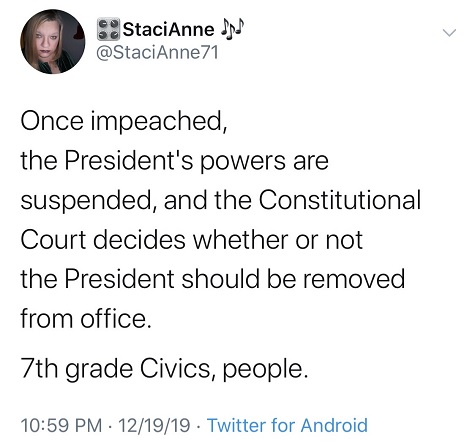The height and width of the screenshot is (444, 475).
Task: Open the StaciAnne display name profile link
Action: point(168,29)
